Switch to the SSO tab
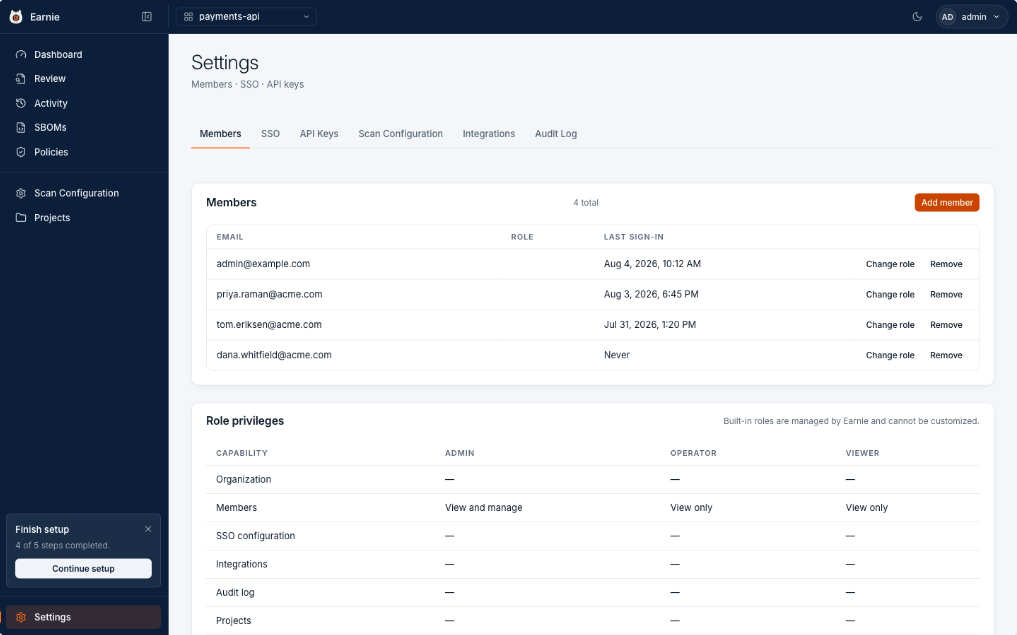This screenshot has width=1017, height=635. click(270, 134)
